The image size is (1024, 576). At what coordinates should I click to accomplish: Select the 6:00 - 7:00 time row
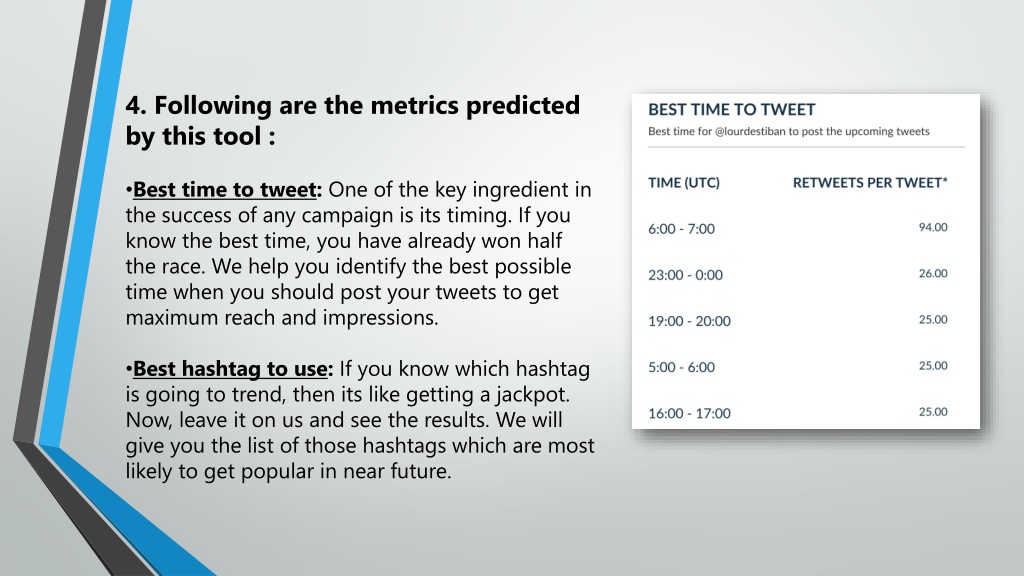(797, 229)
